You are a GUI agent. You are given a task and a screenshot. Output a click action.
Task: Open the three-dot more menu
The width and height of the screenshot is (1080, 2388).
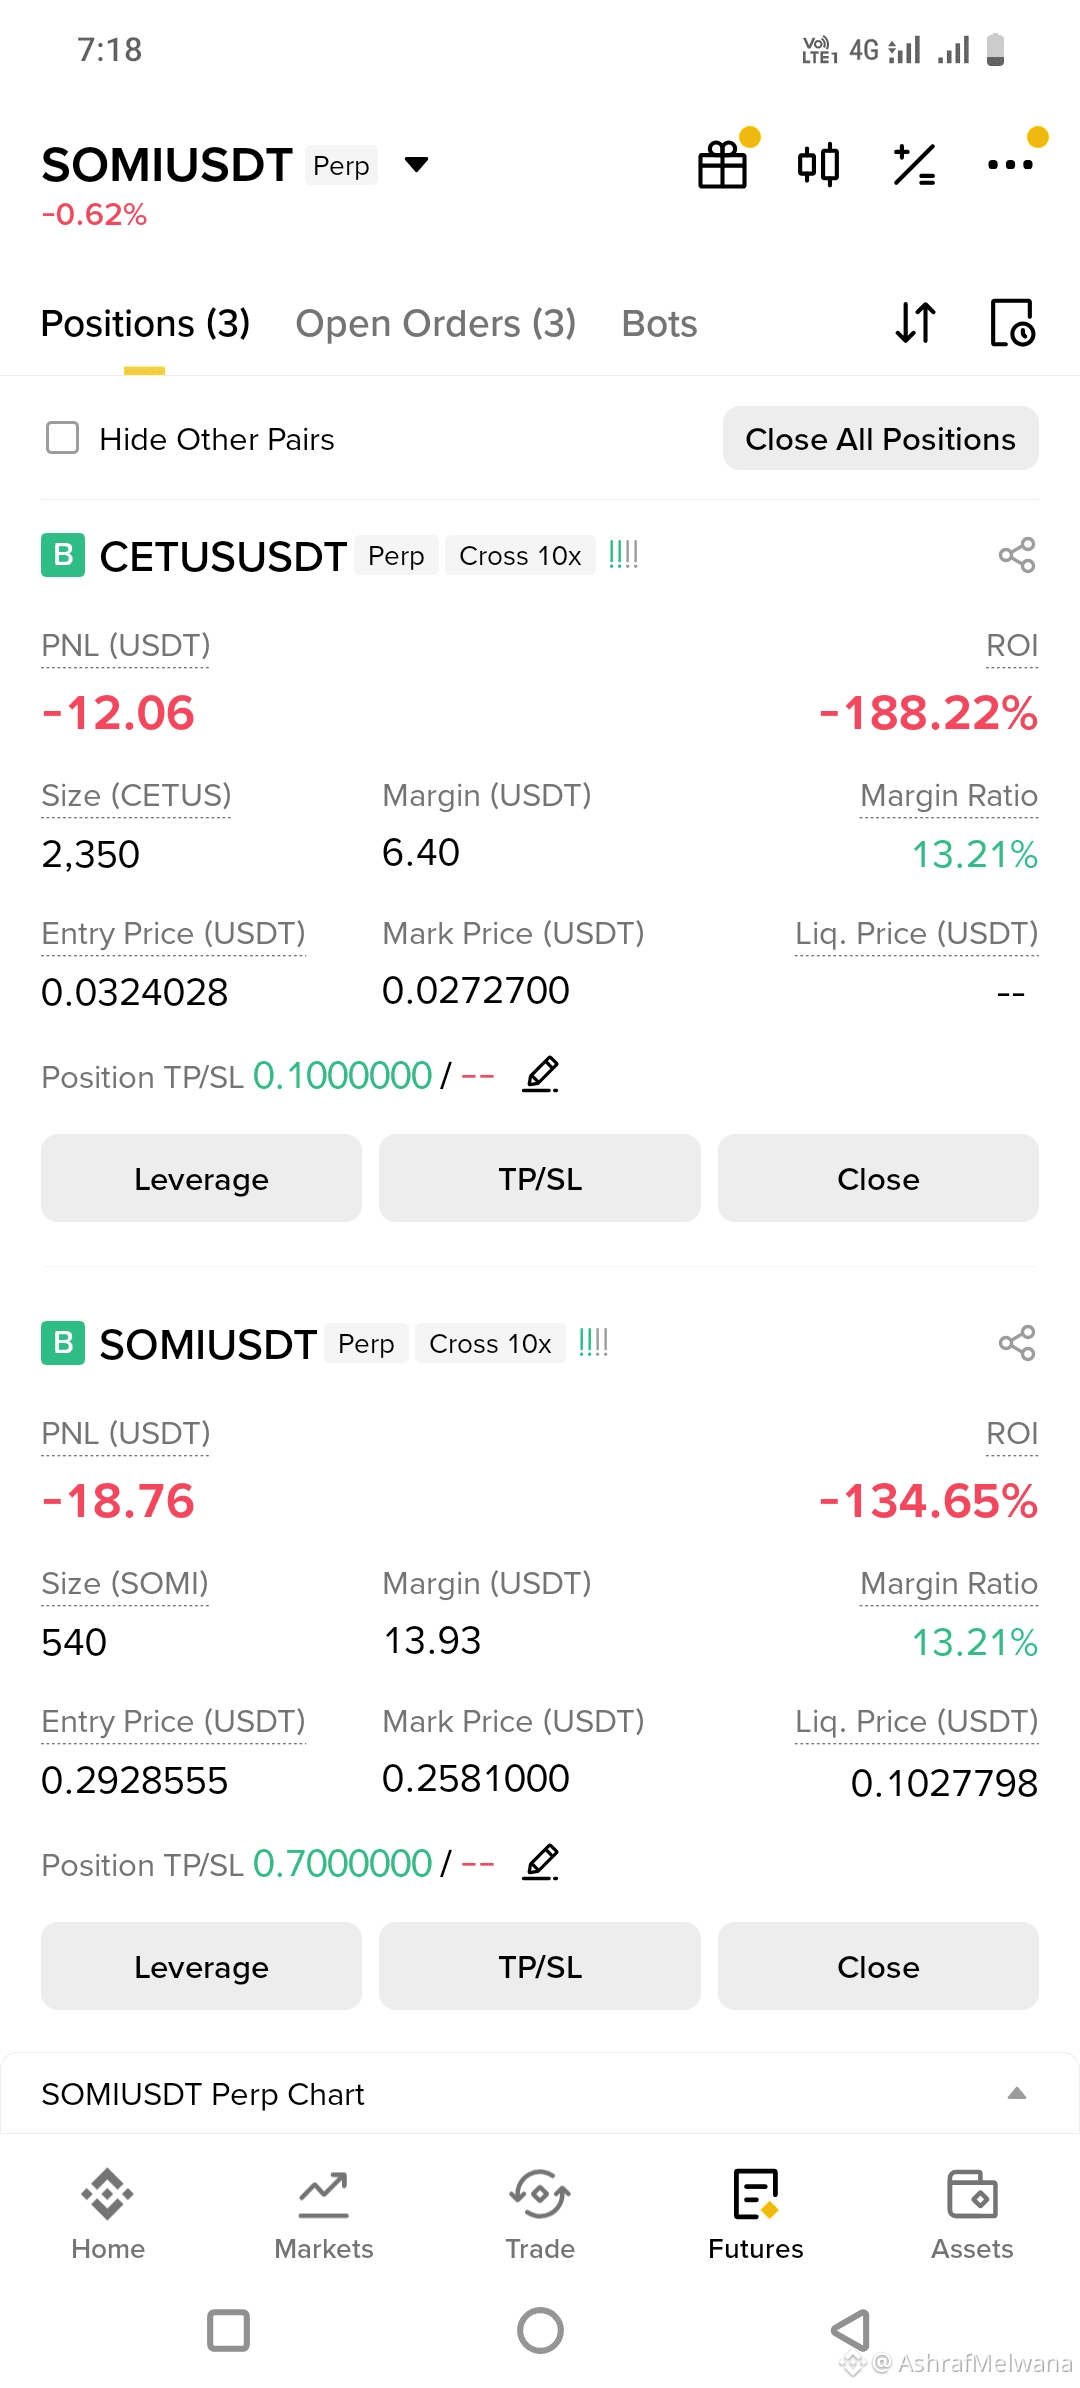[x=1010, y=165]
